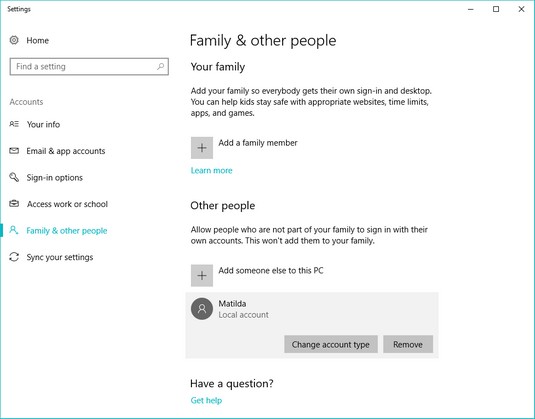This screenshot has width=535, height=419.
Task: Click the plus icon for Add someone else
Action: 202,275
